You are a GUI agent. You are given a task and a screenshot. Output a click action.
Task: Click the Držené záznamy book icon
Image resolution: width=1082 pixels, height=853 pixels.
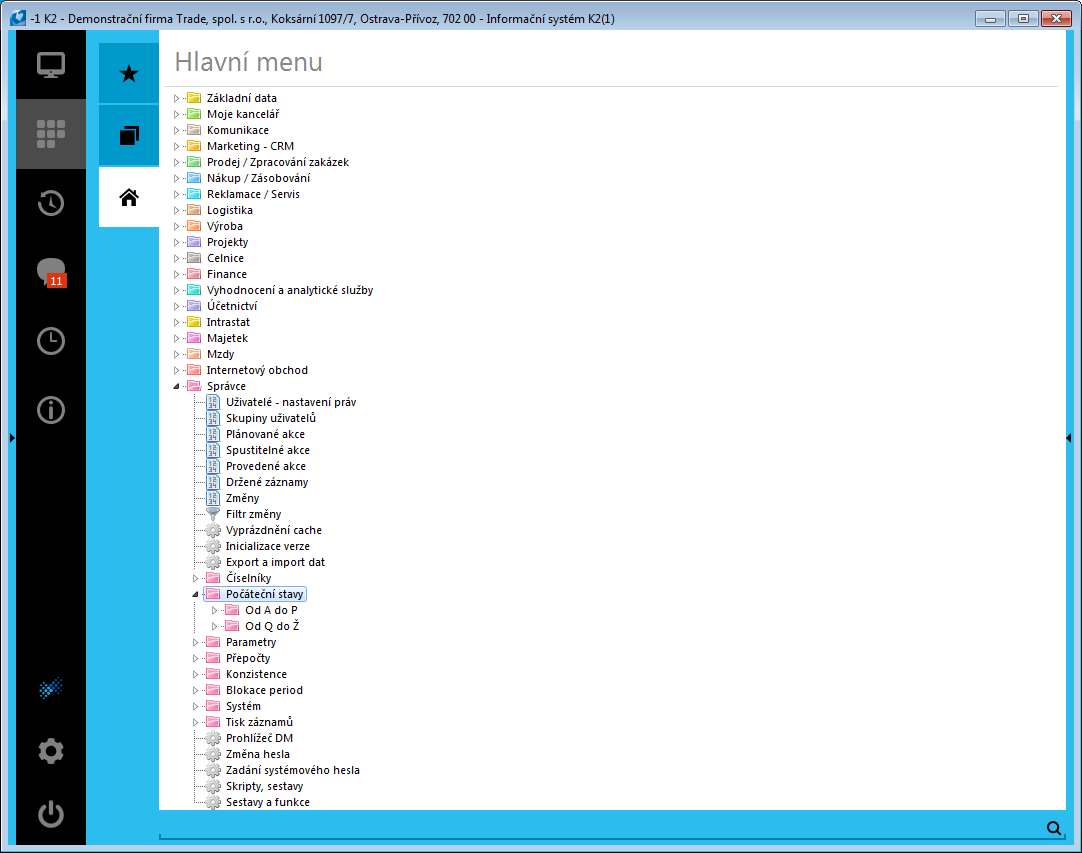(213, 482)
